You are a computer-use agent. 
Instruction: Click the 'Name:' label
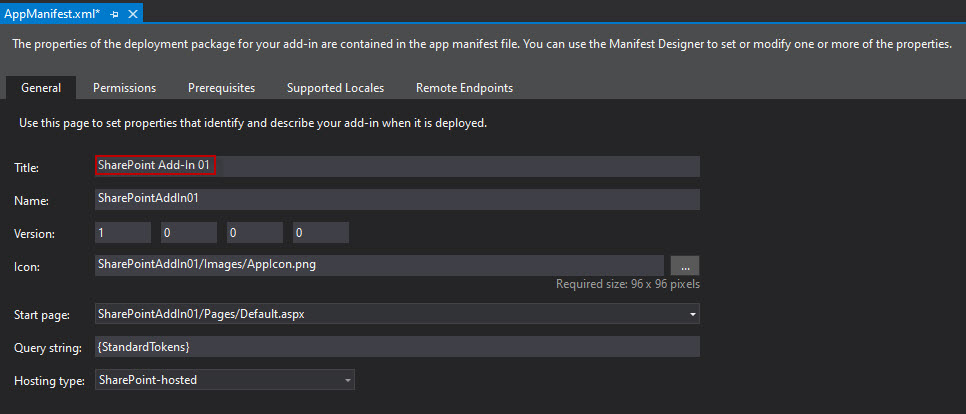pyautogui.click(x=31, y=201)
